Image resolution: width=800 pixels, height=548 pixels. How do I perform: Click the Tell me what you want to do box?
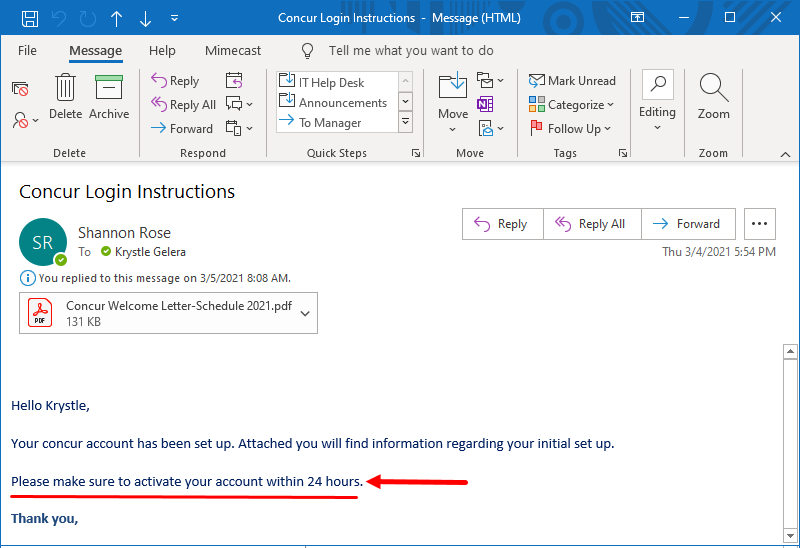pos(411,51)
